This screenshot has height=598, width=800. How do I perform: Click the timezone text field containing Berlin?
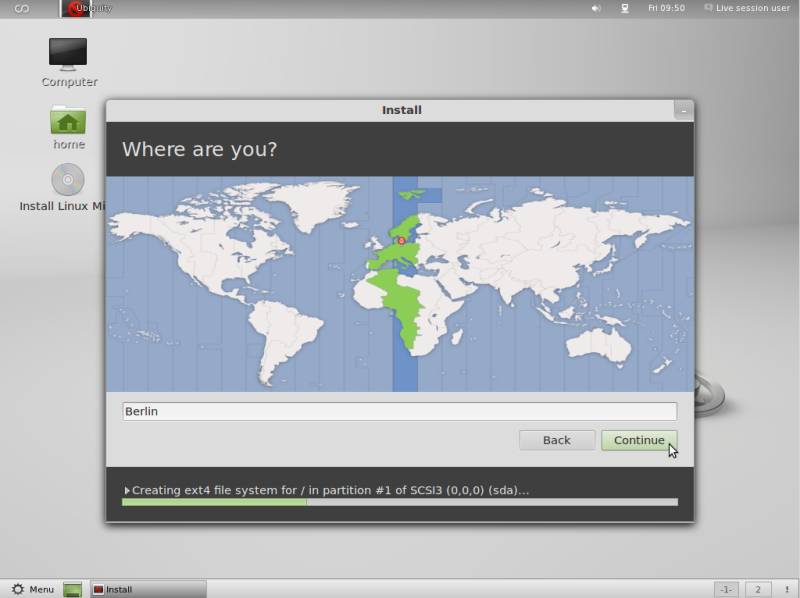pyautogui.click(x=399, y=411)
